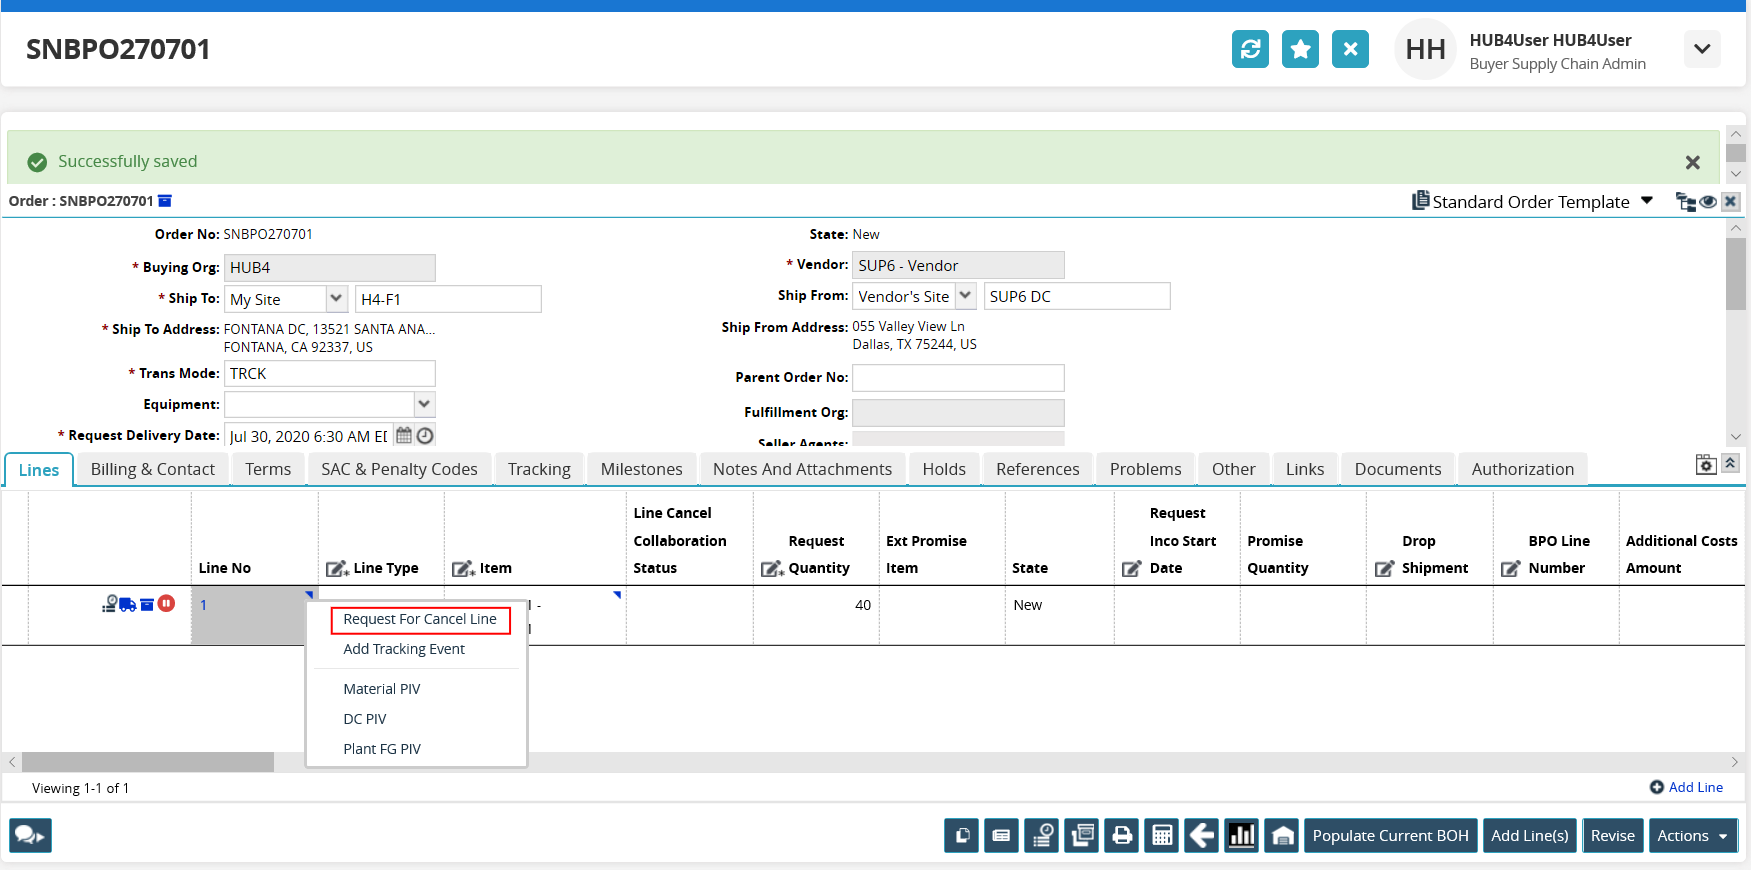Open the Ship To site type dropdown
This screenshot has width=1751, height=870.
click(337, 299)
